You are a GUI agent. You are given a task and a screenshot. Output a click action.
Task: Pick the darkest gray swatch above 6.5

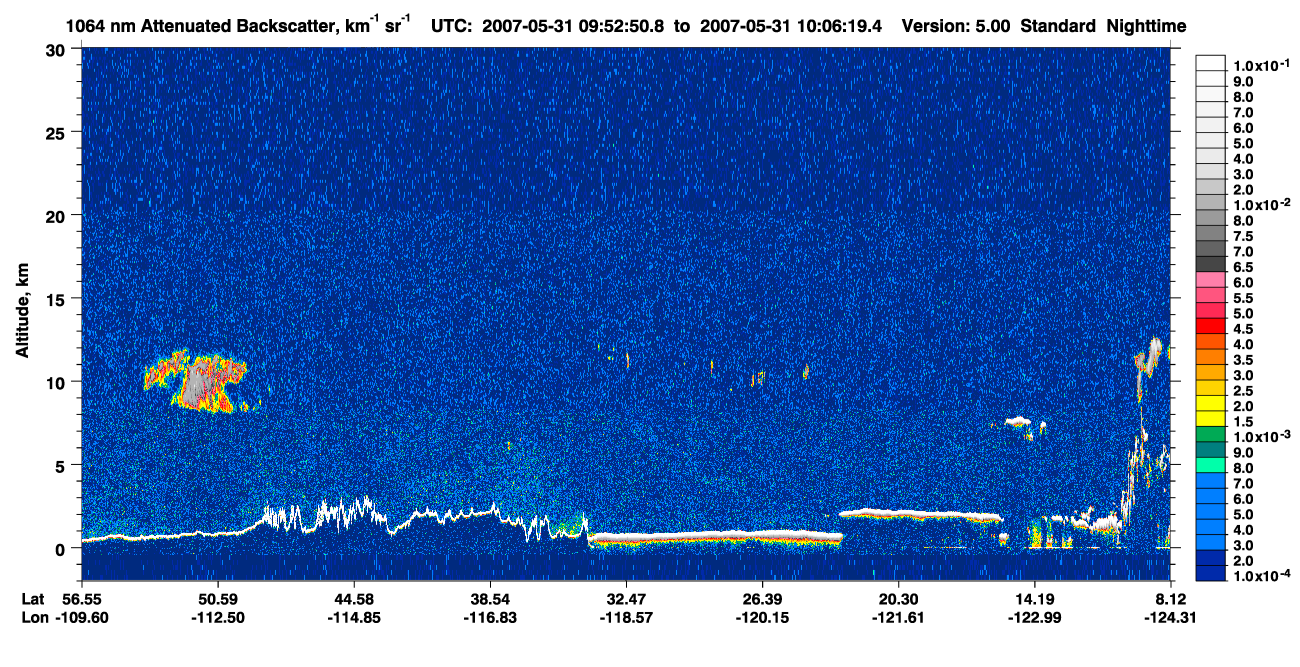(1210, 264)
